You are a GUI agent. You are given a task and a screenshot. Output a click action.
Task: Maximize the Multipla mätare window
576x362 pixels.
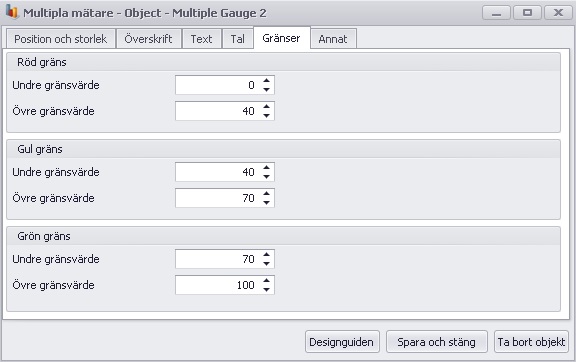(527, 13)
